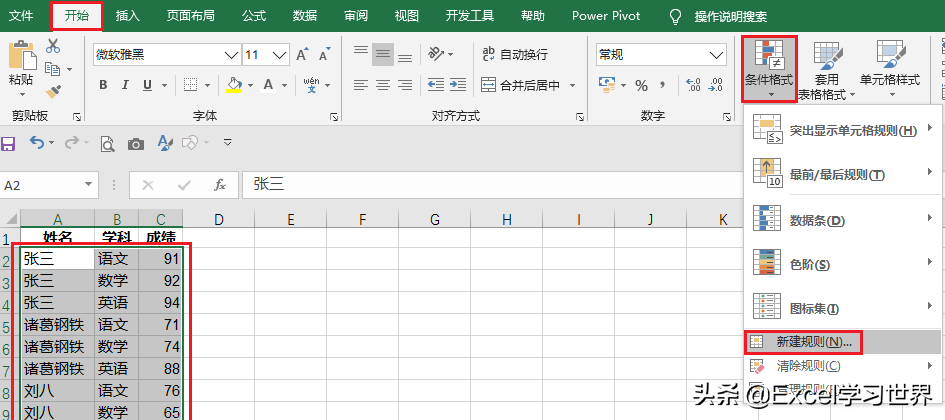Expand the 数据条 data bars submenu
945x420 pixels.
843,221
